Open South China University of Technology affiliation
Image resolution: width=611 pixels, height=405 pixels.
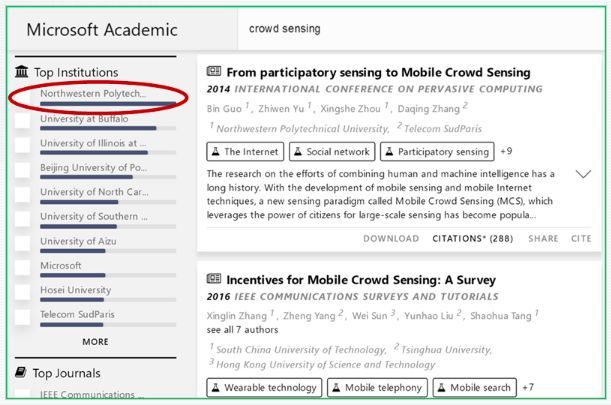point(301,349)
